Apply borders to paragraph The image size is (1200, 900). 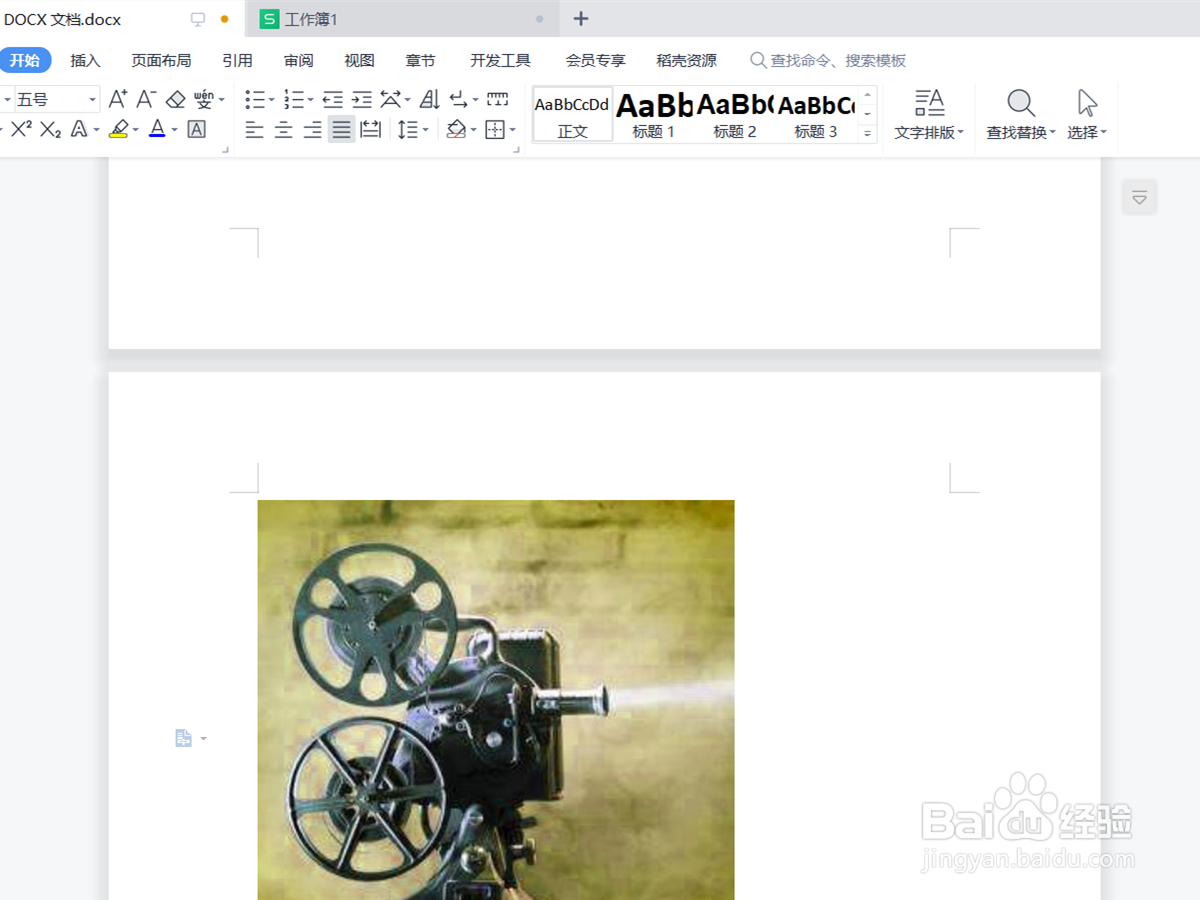[x=495, y=129]
